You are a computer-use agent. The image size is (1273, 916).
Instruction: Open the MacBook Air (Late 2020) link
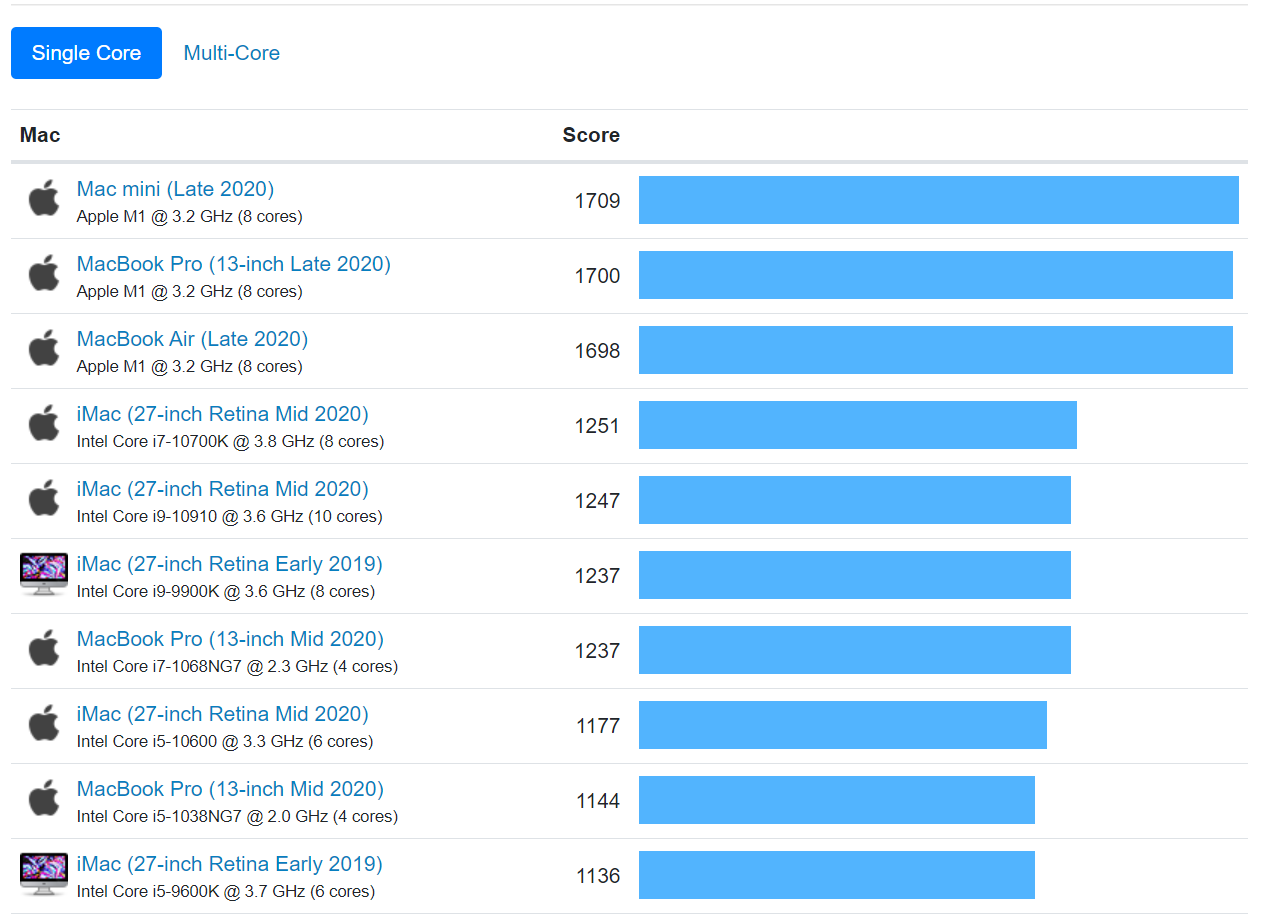192,339
